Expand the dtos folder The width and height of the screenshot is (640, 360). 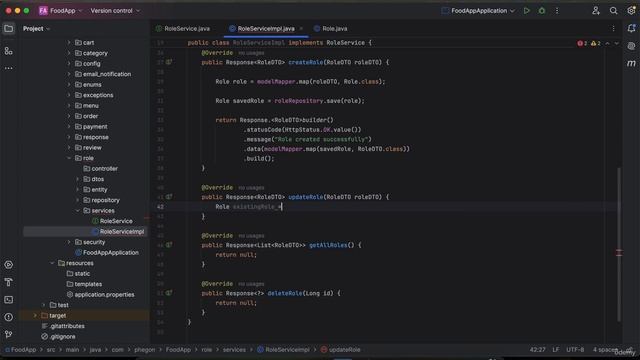pyautogui.click(x=78, y=179)
